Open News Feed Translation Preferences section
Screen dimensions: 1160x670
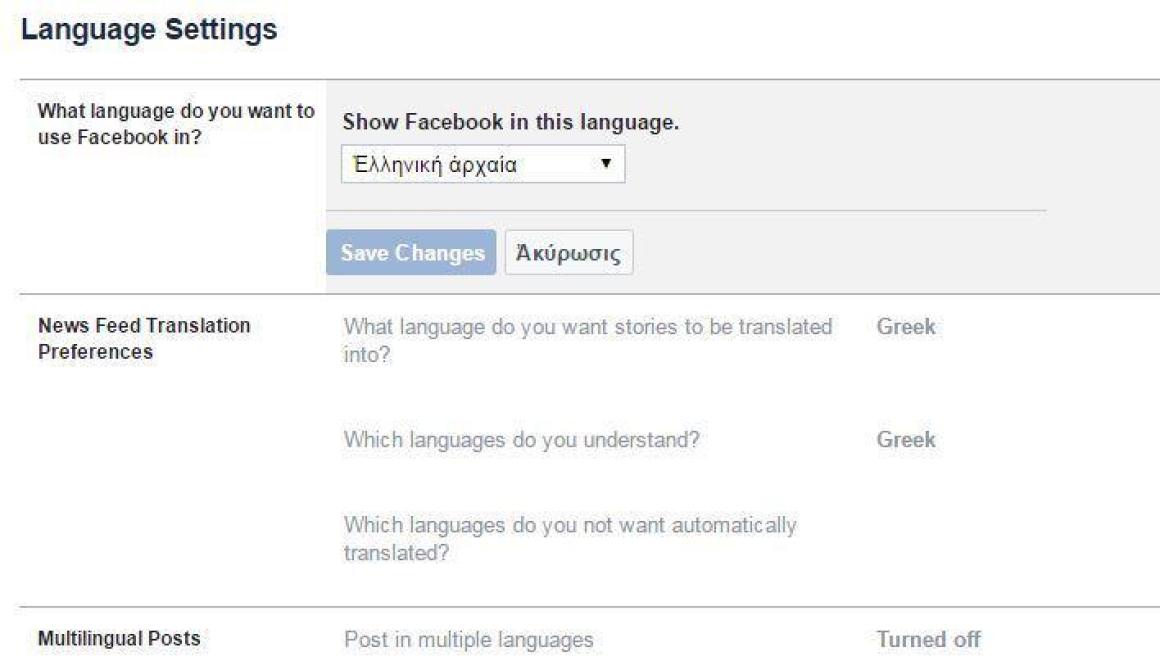144,339
